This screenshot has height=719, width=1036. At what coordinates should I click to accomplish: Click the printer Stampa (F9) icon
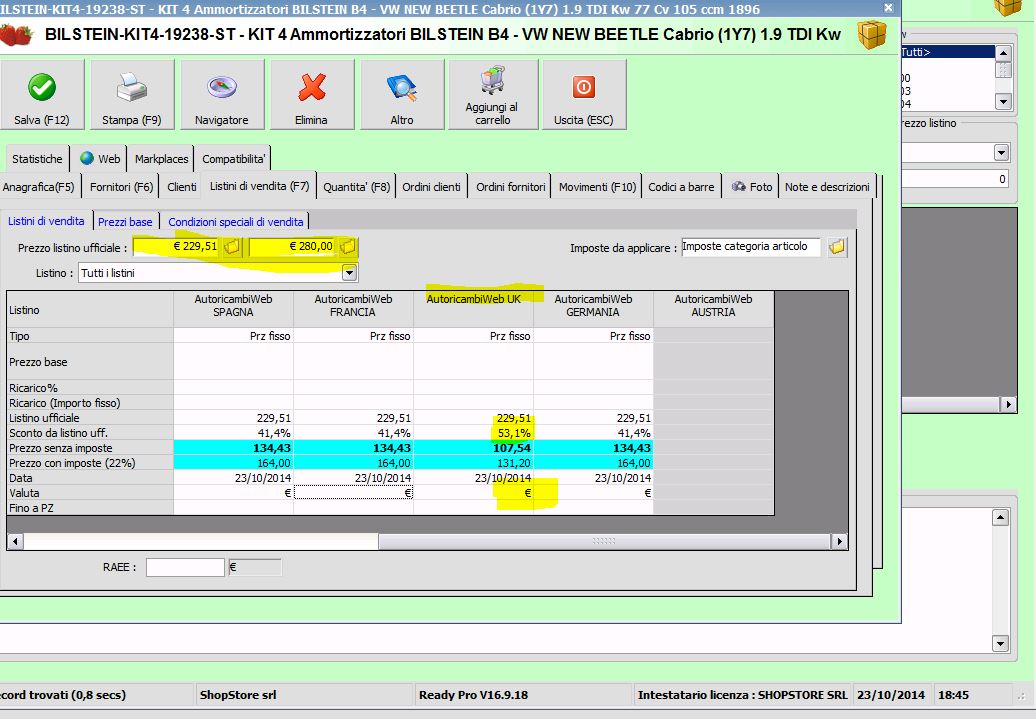coord(132,88)
